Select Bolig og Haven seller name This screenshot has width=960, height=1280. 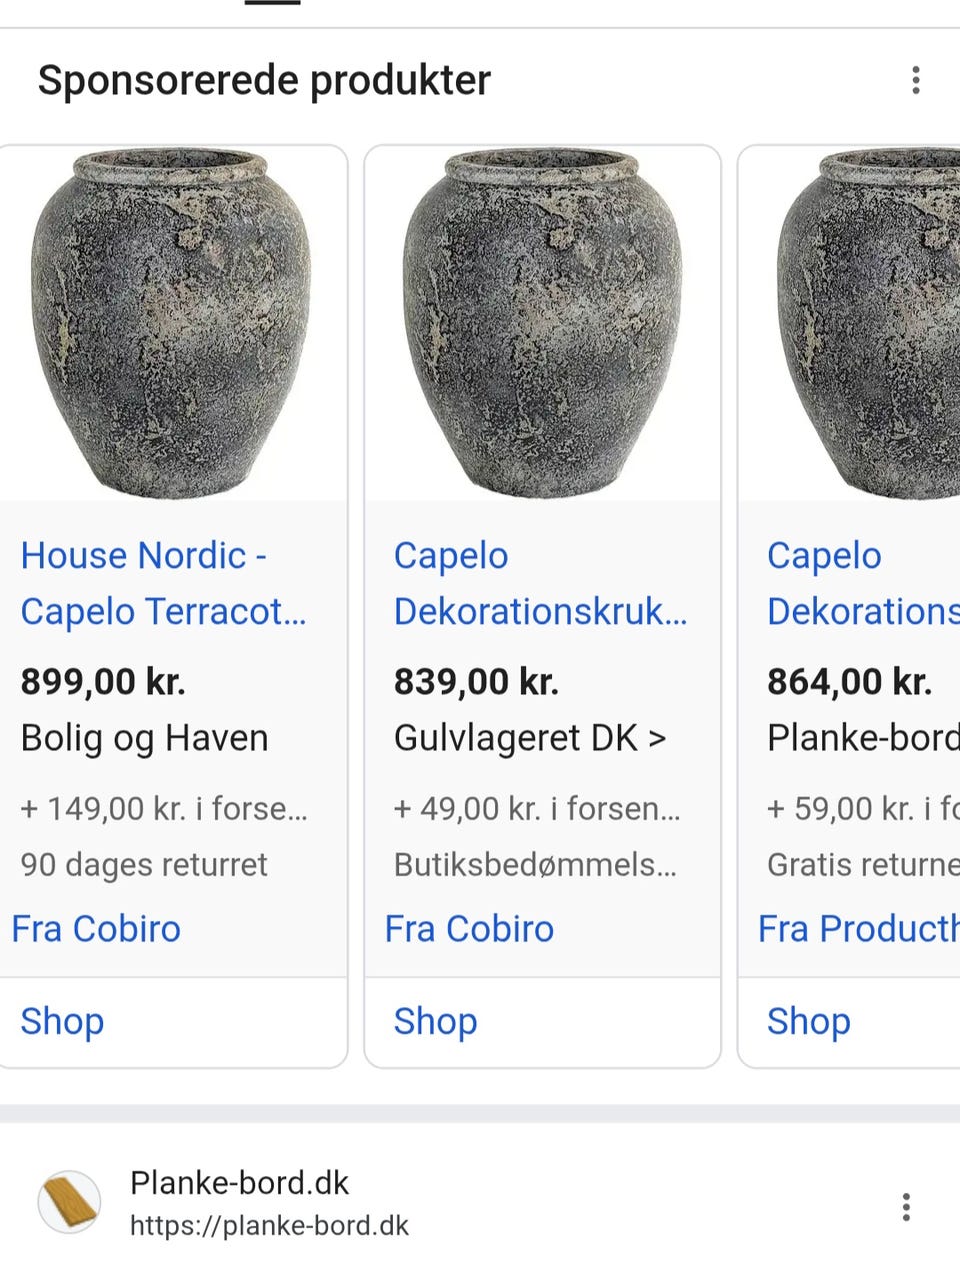click(145, 739)
